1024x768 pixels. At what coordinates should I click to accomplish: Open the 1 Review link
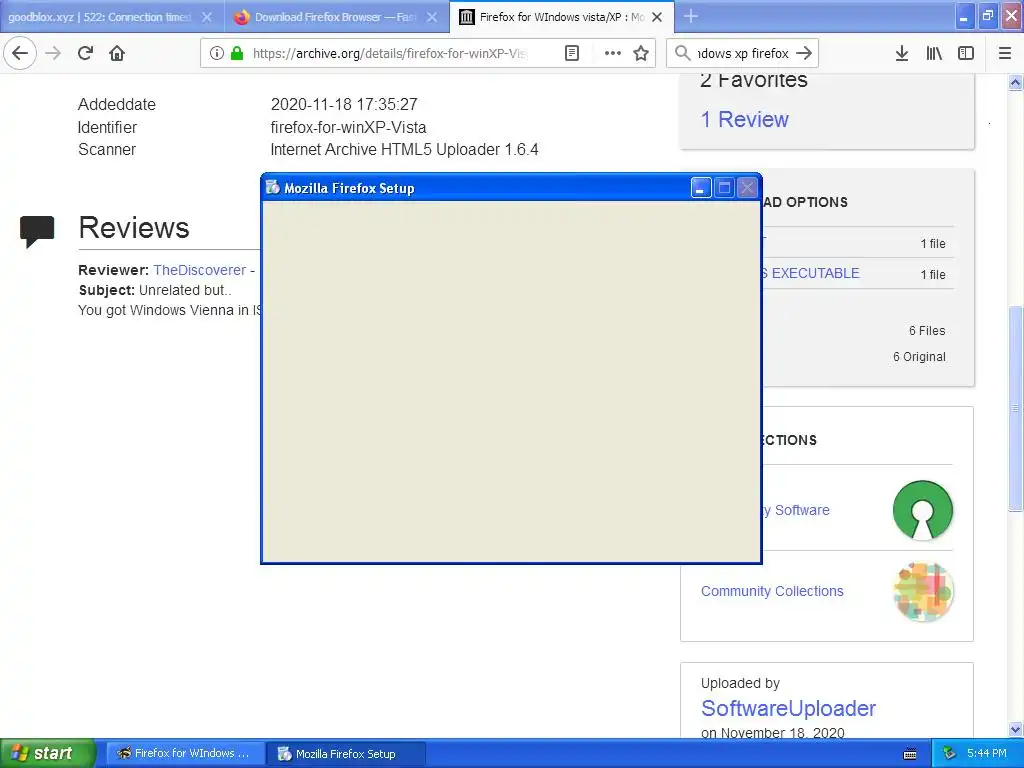(x=744, y=120)
